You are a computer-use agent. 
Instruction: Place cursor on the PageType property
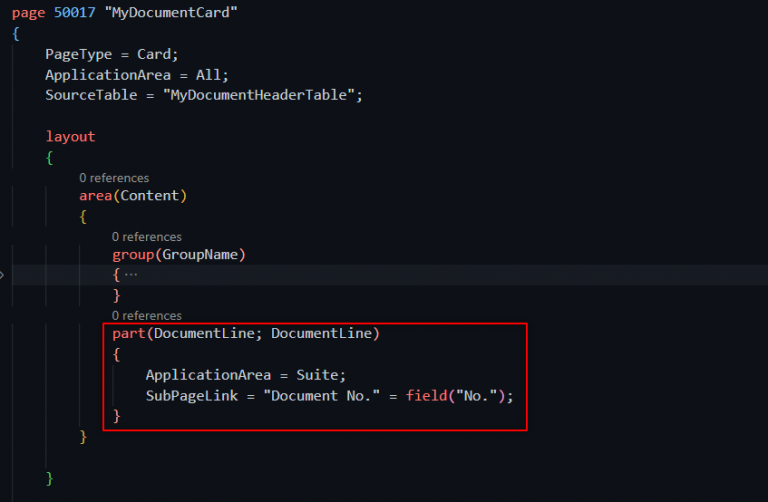pos(77,54)
